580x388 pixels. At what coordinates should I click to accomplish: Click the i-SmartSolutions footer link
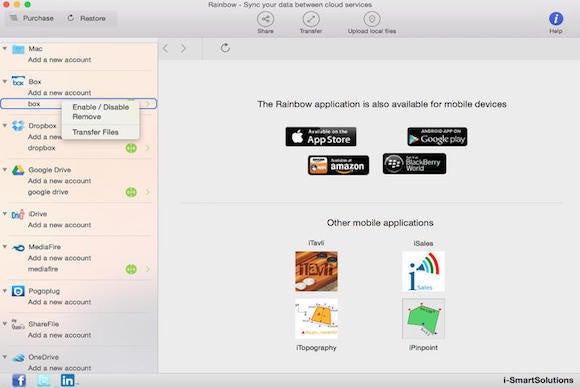pos(538,380)
